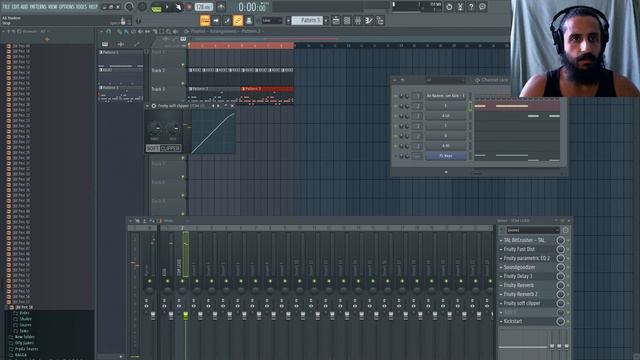Image resolution: width=640 pixels, height=360 pixels.
Task: Click the transport stop button
Action: 178,7
